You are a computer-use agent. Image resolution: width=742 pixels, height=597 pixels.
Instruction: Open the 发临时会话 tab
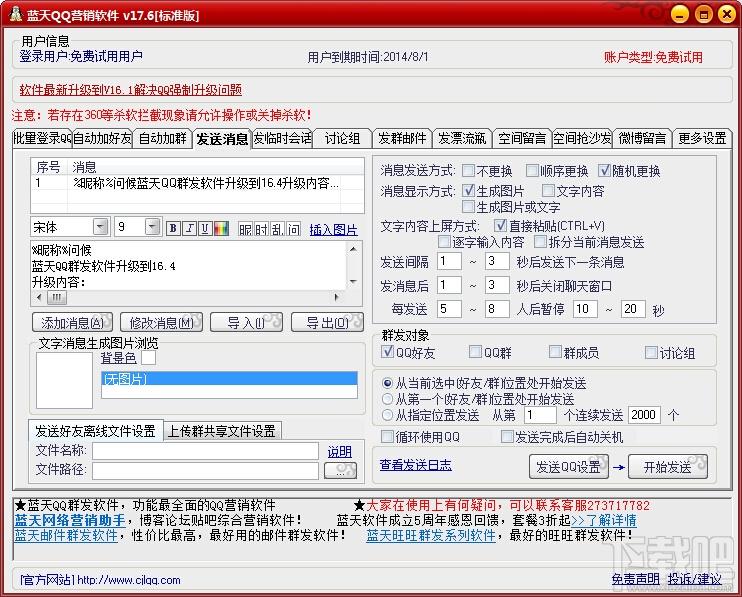[283, 138]
